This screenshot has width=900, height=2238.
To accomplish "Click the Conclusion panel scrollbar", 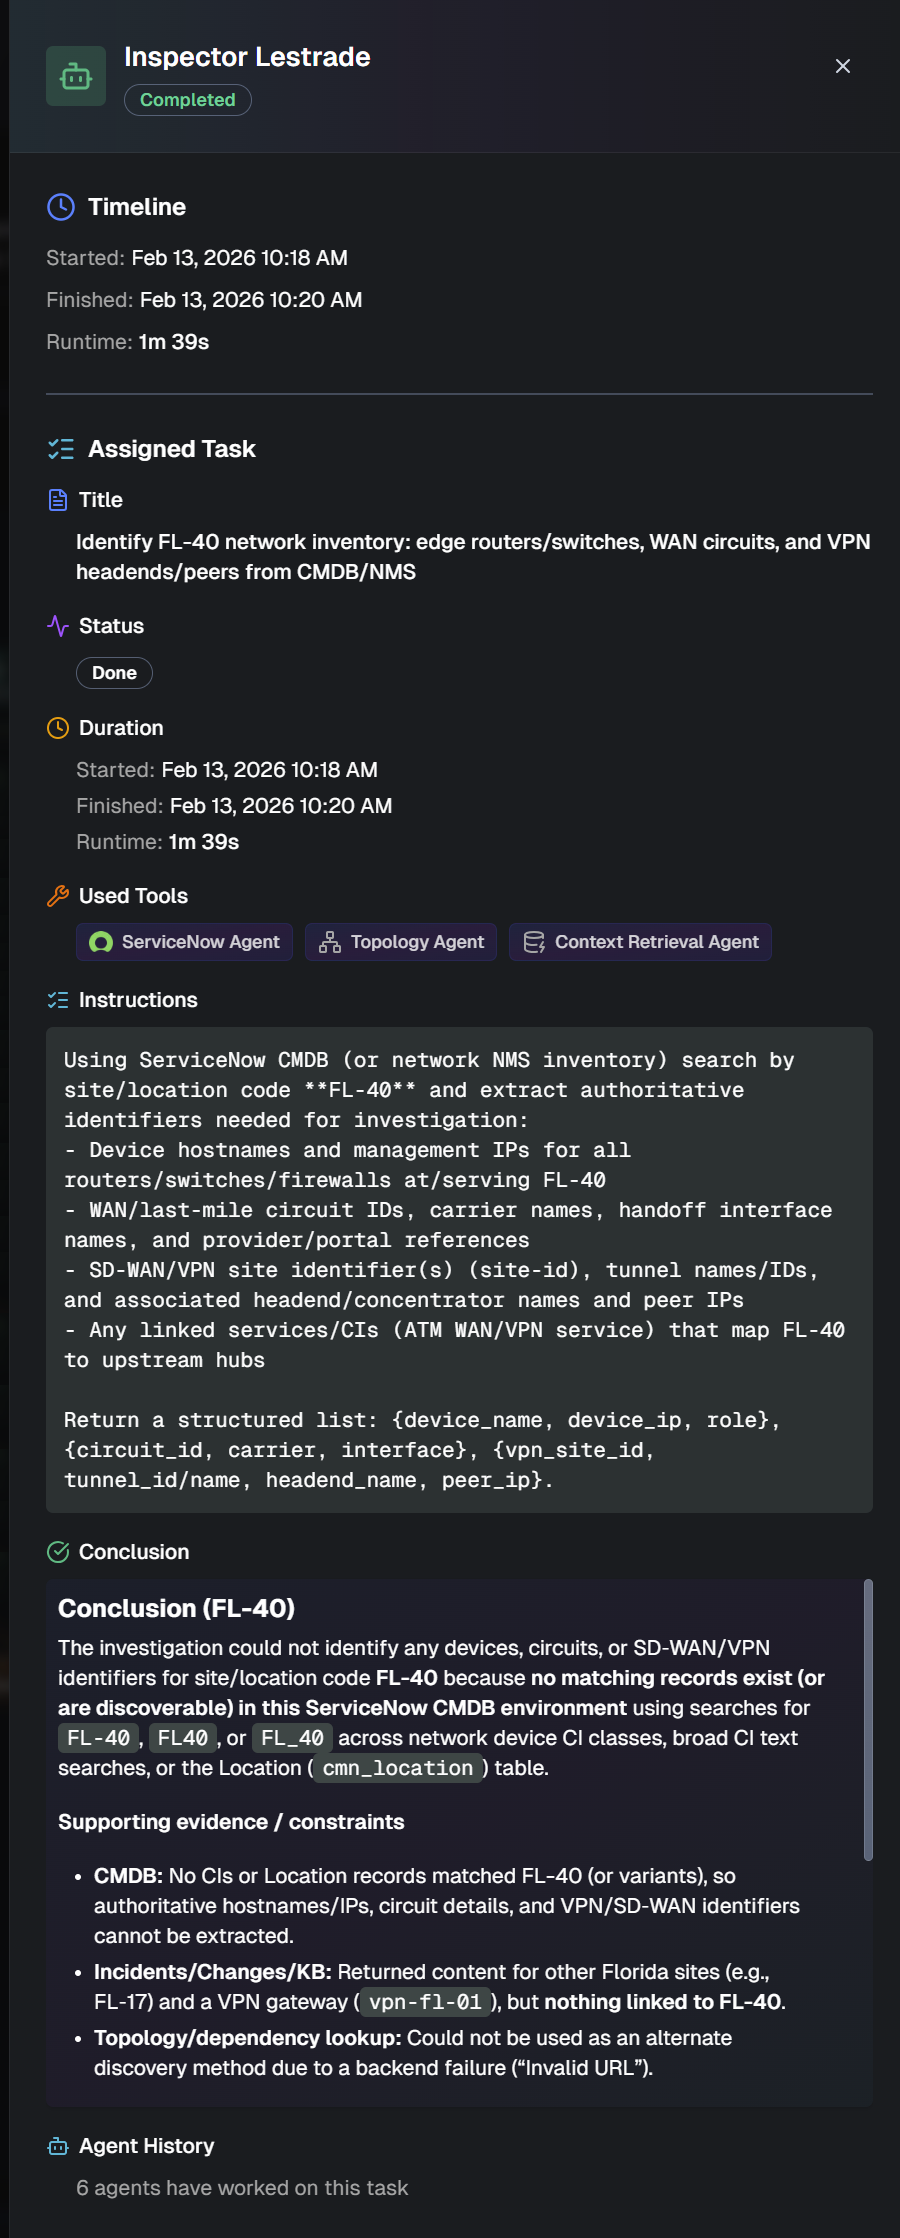I will pyautogui.click(x=868, y=1720).
